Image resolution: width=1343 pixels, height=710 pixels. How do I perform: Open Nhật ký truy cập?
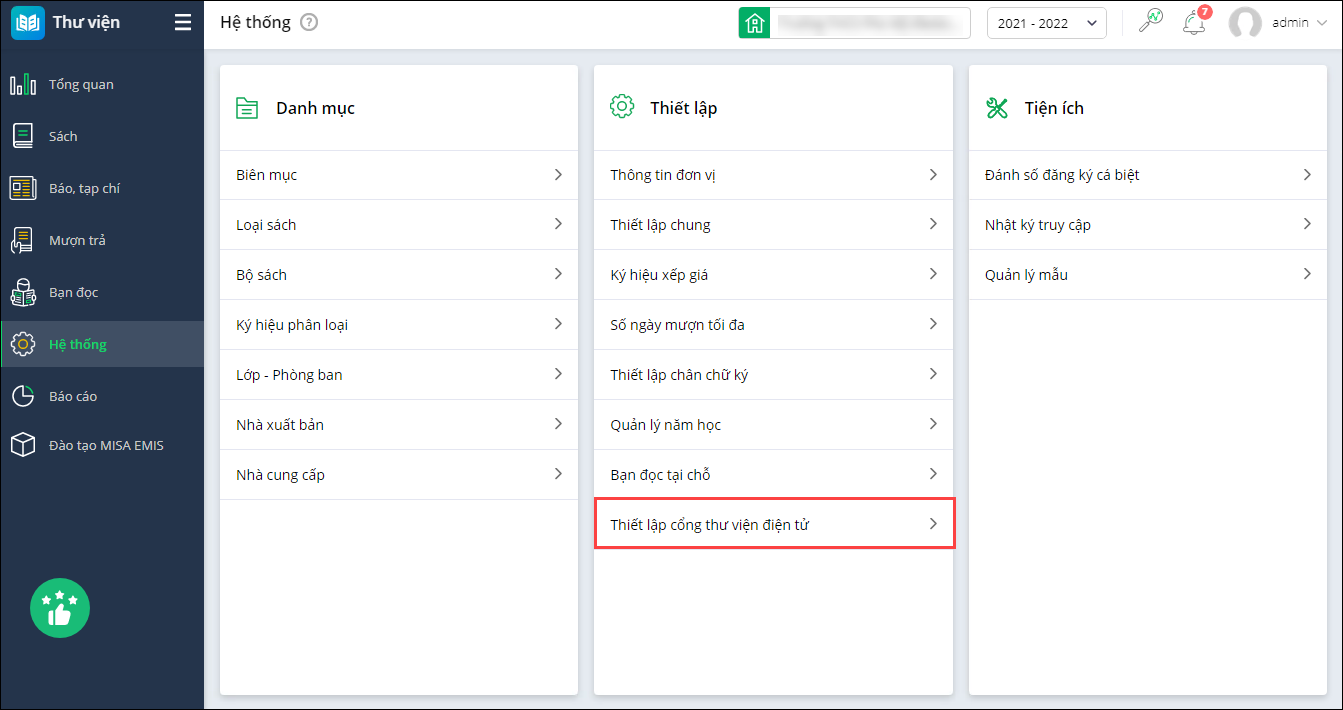1147,225
